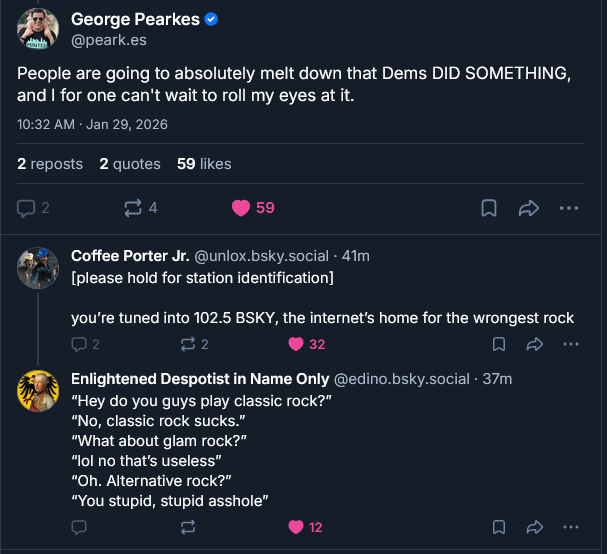Open the 59 likes list
This screenshot has width=607, height=554.
point(203,164)
